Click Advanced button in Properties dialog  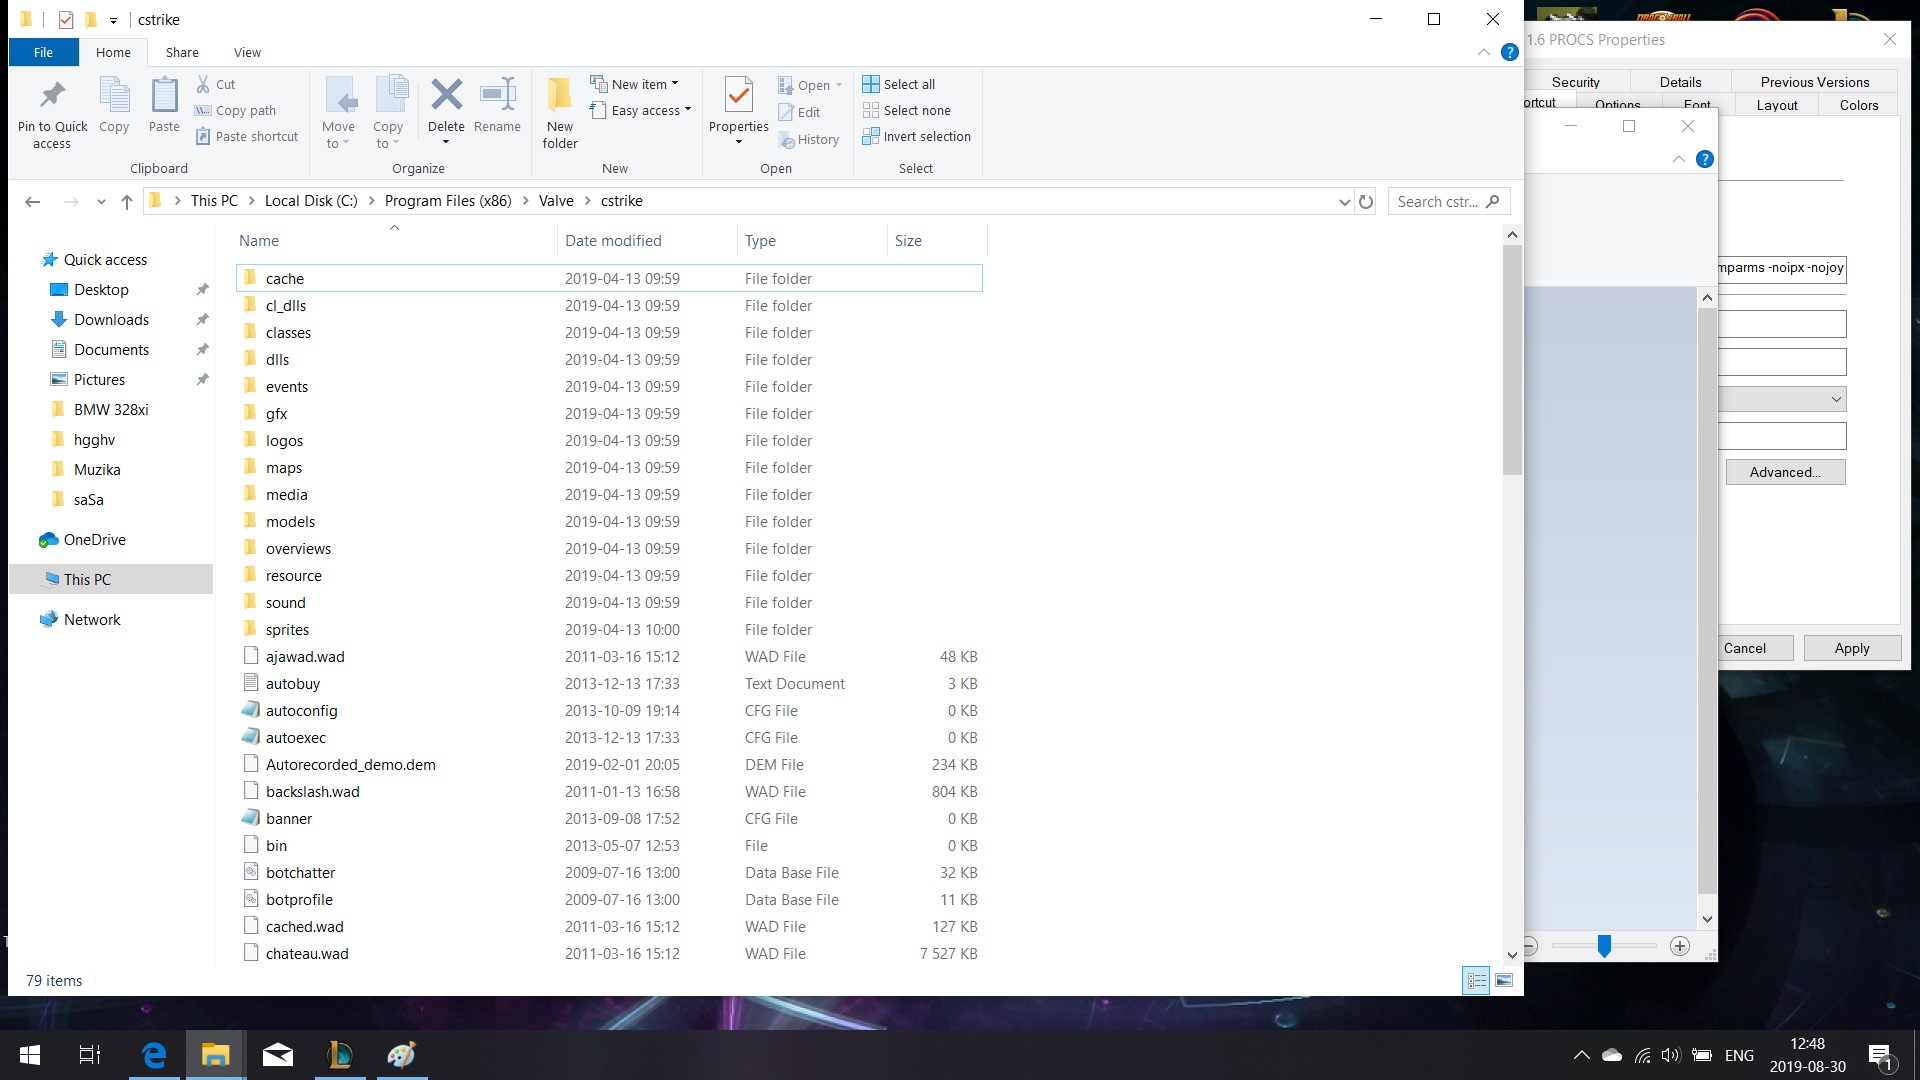[1785, 472]
